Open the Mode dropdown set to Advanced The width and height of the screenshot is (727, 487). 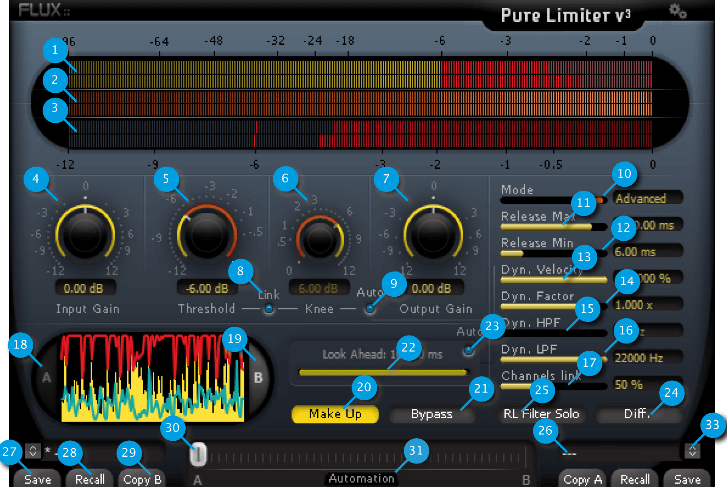[x=647, y=199]
